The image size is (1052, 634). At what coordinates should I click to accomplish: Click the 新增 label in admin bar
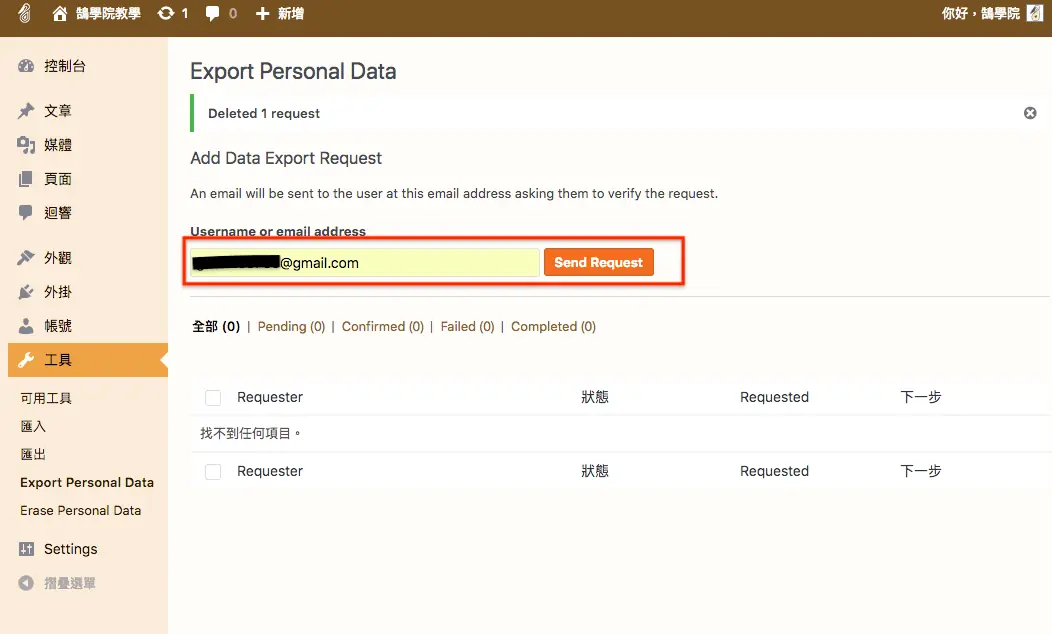(x=291, y=13)
